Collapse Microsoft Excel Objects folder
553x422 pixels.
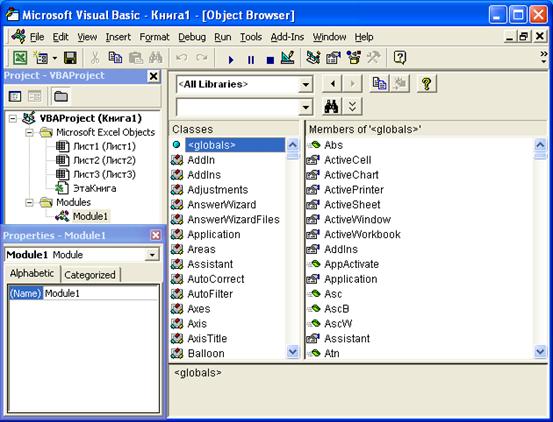29,133
